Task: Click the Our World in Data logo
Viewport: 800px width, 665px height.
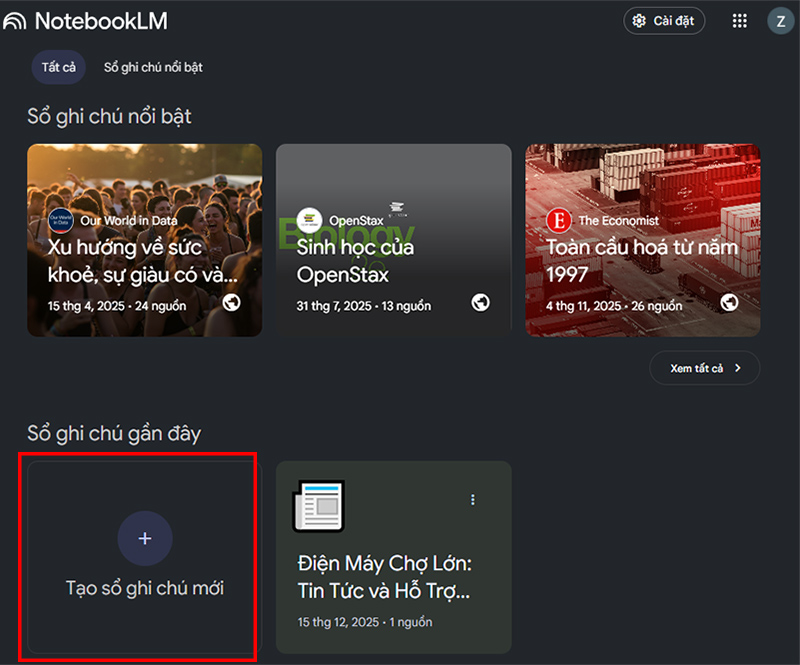Action: 61,220
